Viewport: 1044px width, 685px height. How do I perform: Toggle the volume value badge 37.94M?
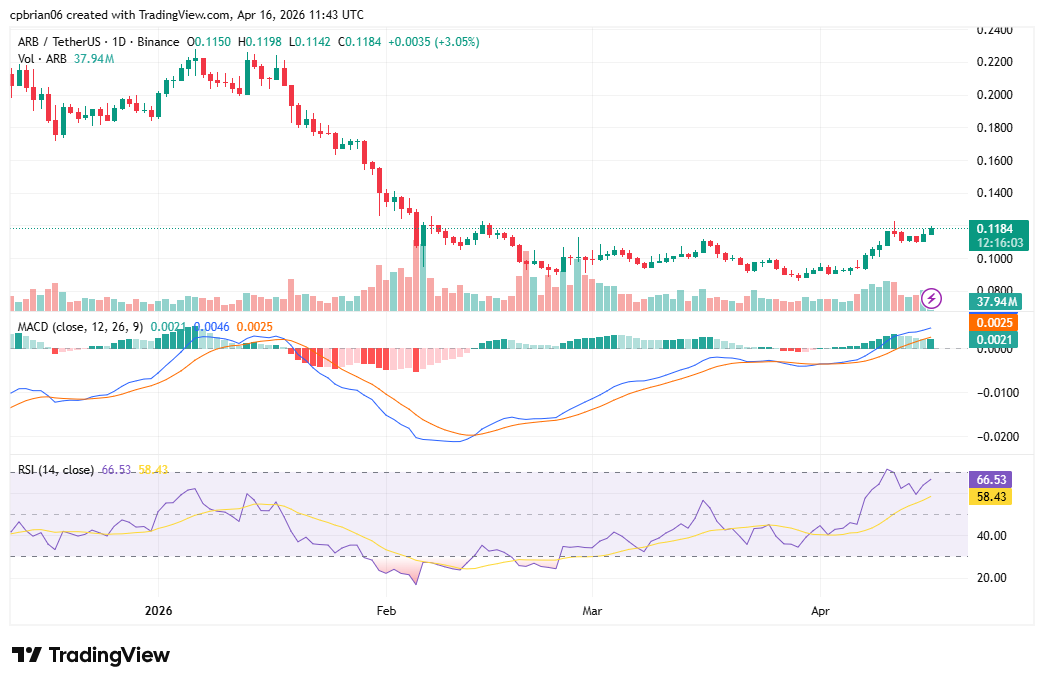(994, 301)
